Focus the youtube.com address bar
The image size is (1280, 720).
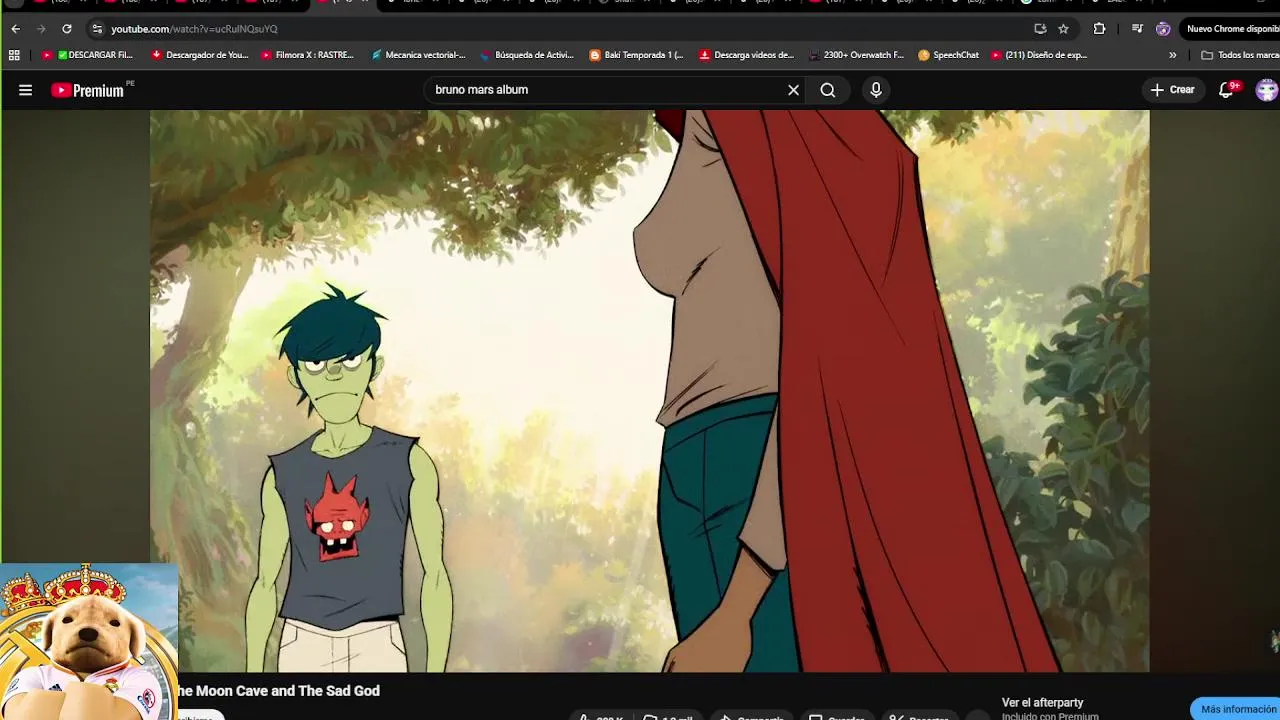[560, 29]
